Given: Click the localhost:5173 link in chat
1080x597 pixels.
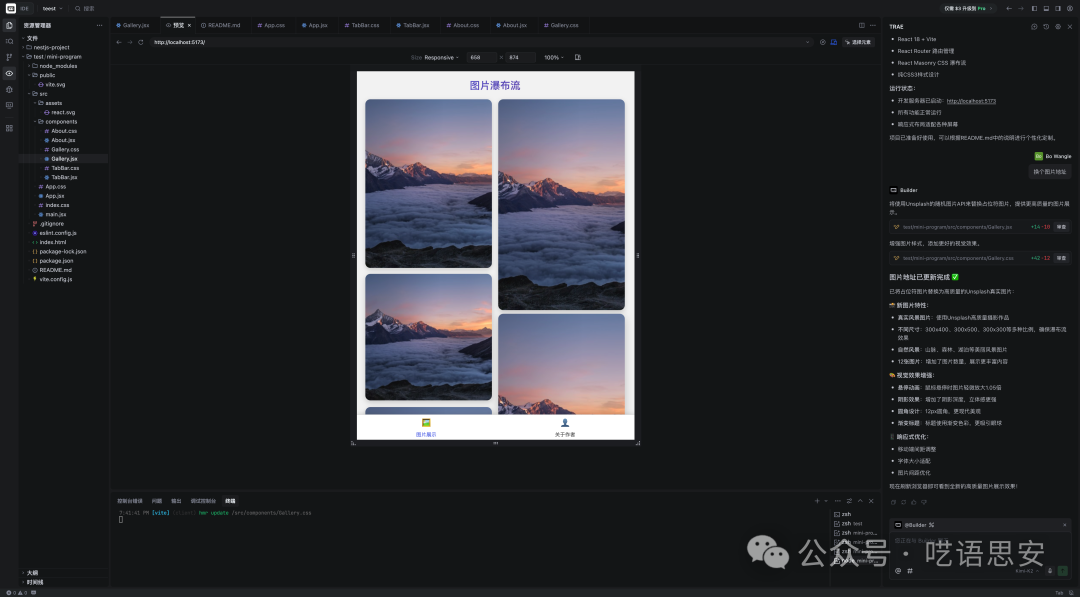Looking at the screenshot, I should coord(971,101).
